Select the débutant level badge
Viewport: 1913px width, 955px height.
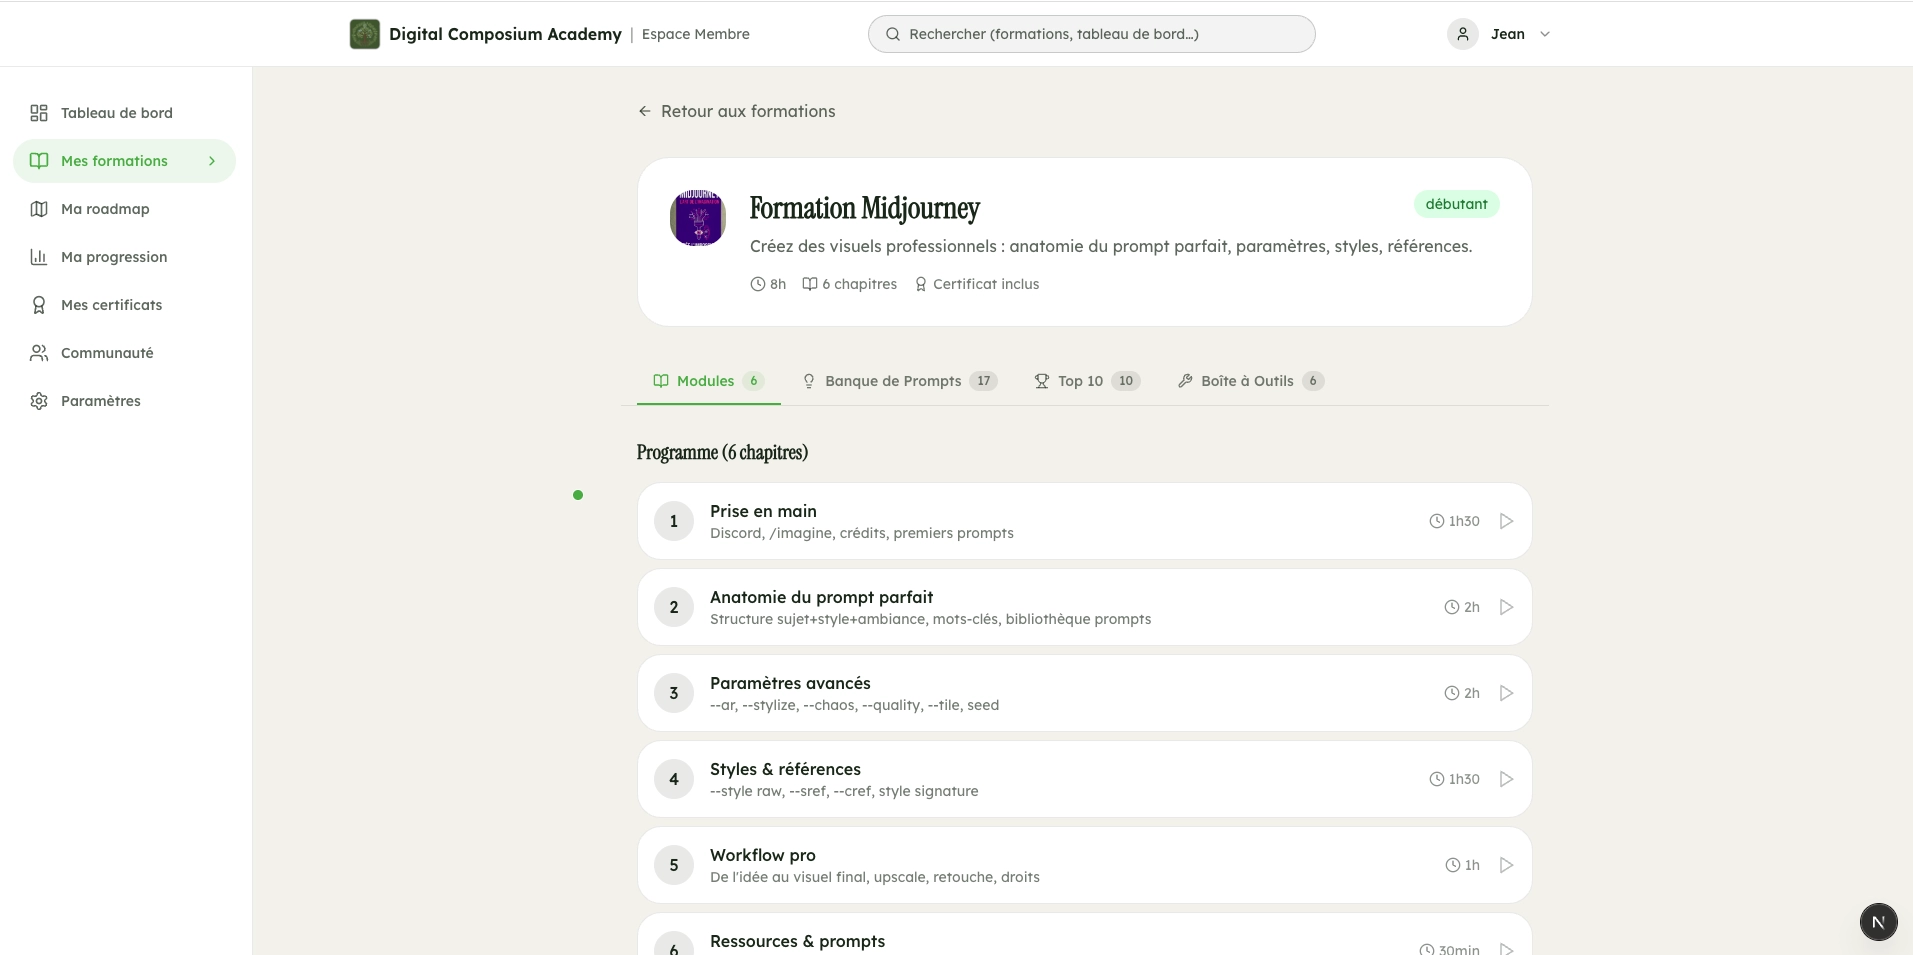(x=1456, y=203)
